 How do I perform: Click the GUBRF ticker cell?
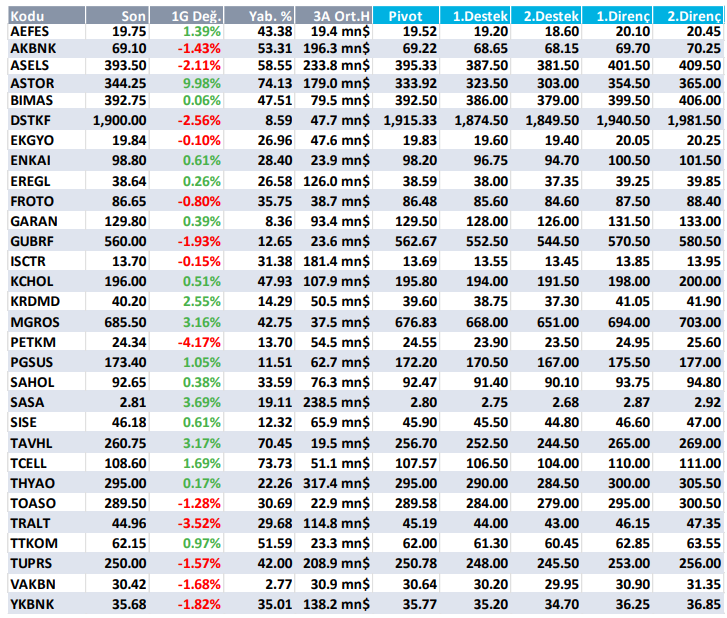pyautogui.click(x=32, y=242)
